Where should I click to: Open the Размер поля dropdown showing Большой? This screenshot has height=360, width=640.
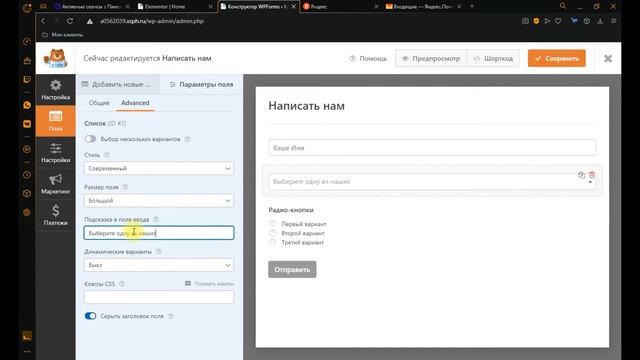click(x=159, y=200)
